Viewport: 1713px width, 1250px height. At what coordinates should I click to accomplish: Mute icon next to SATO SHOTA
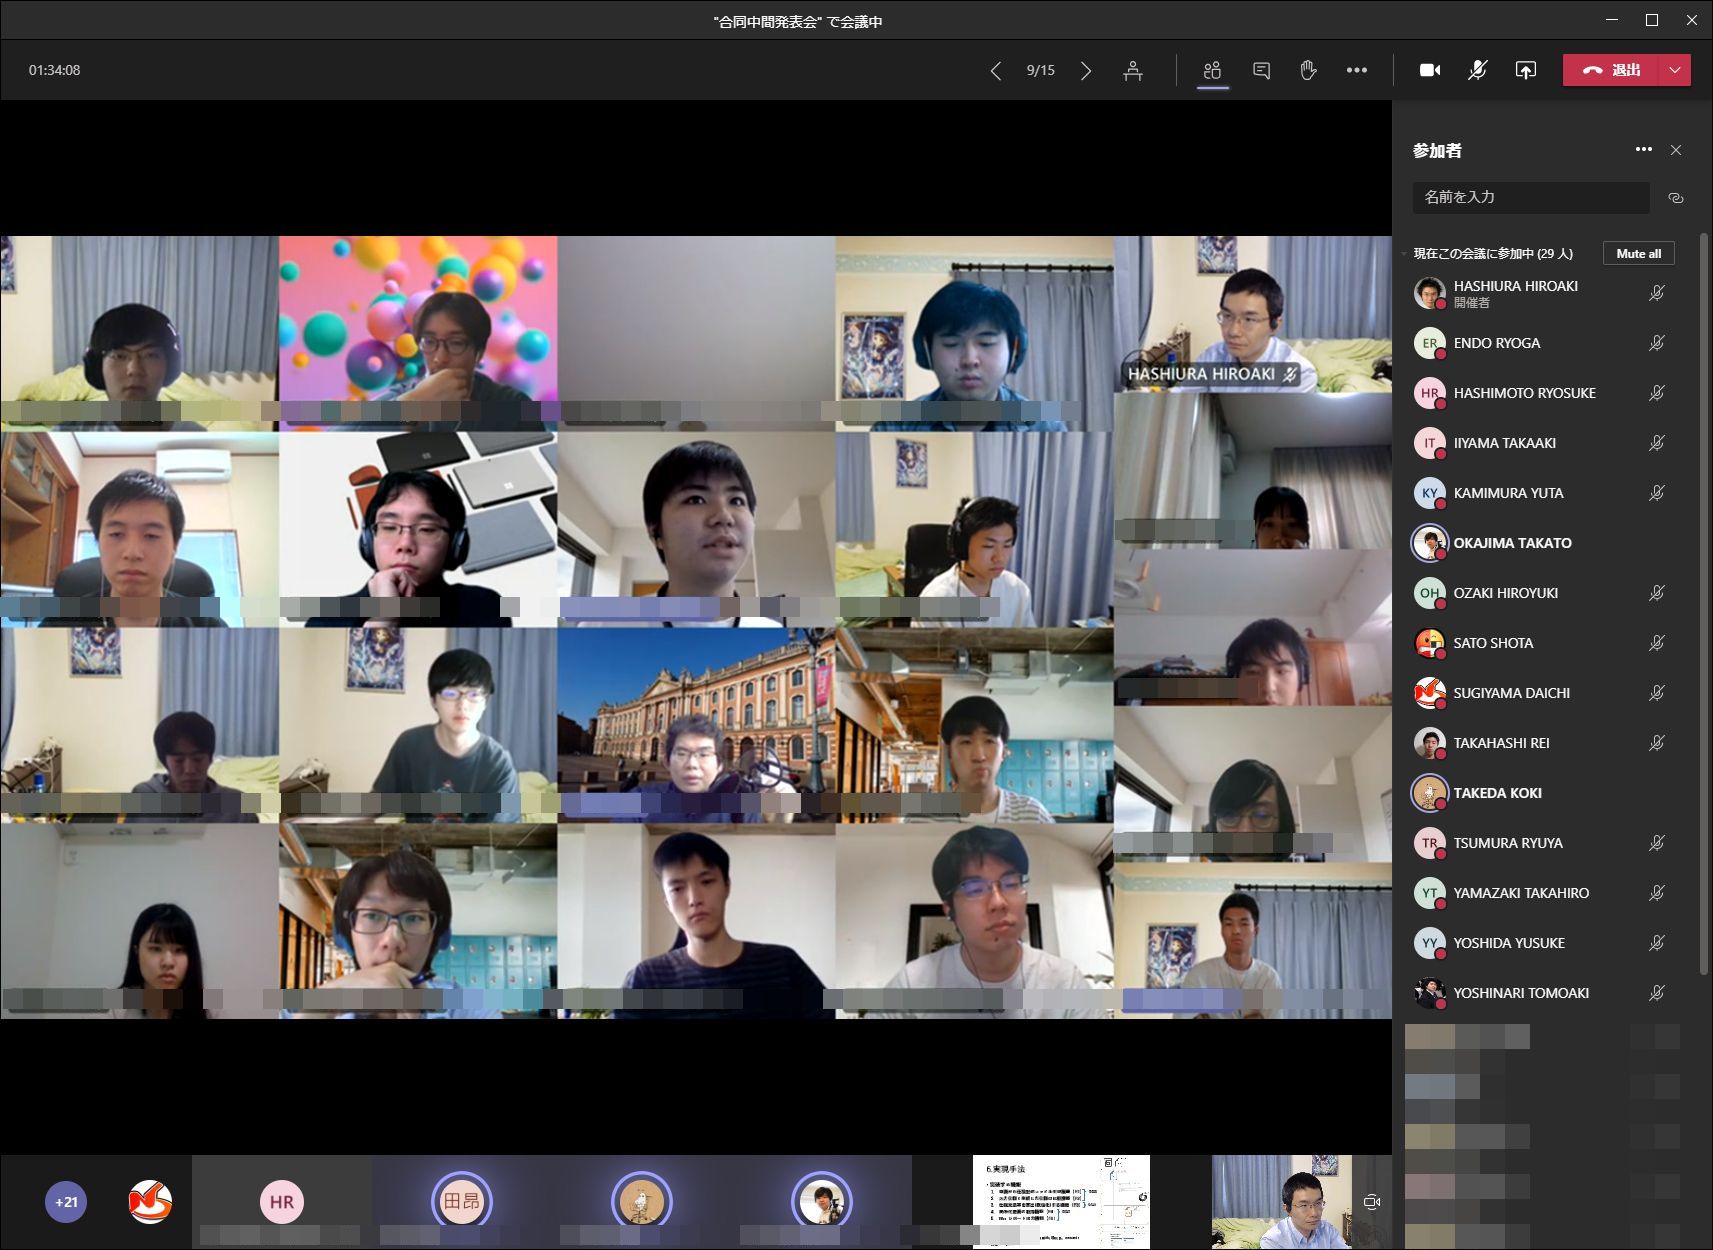point(1657,643)
